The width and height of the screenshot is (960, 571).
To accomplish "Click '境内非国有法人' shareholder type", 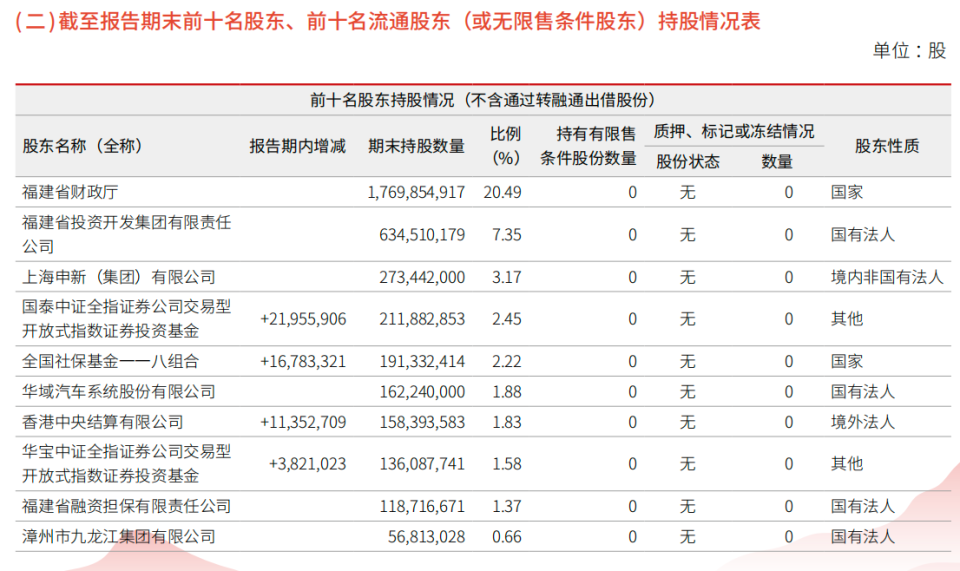I will point(887,277).
